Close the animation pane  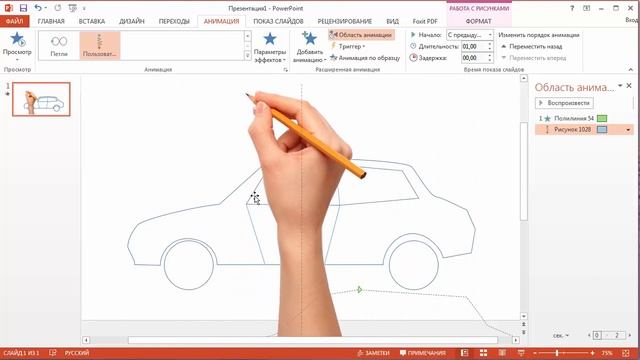629,86
